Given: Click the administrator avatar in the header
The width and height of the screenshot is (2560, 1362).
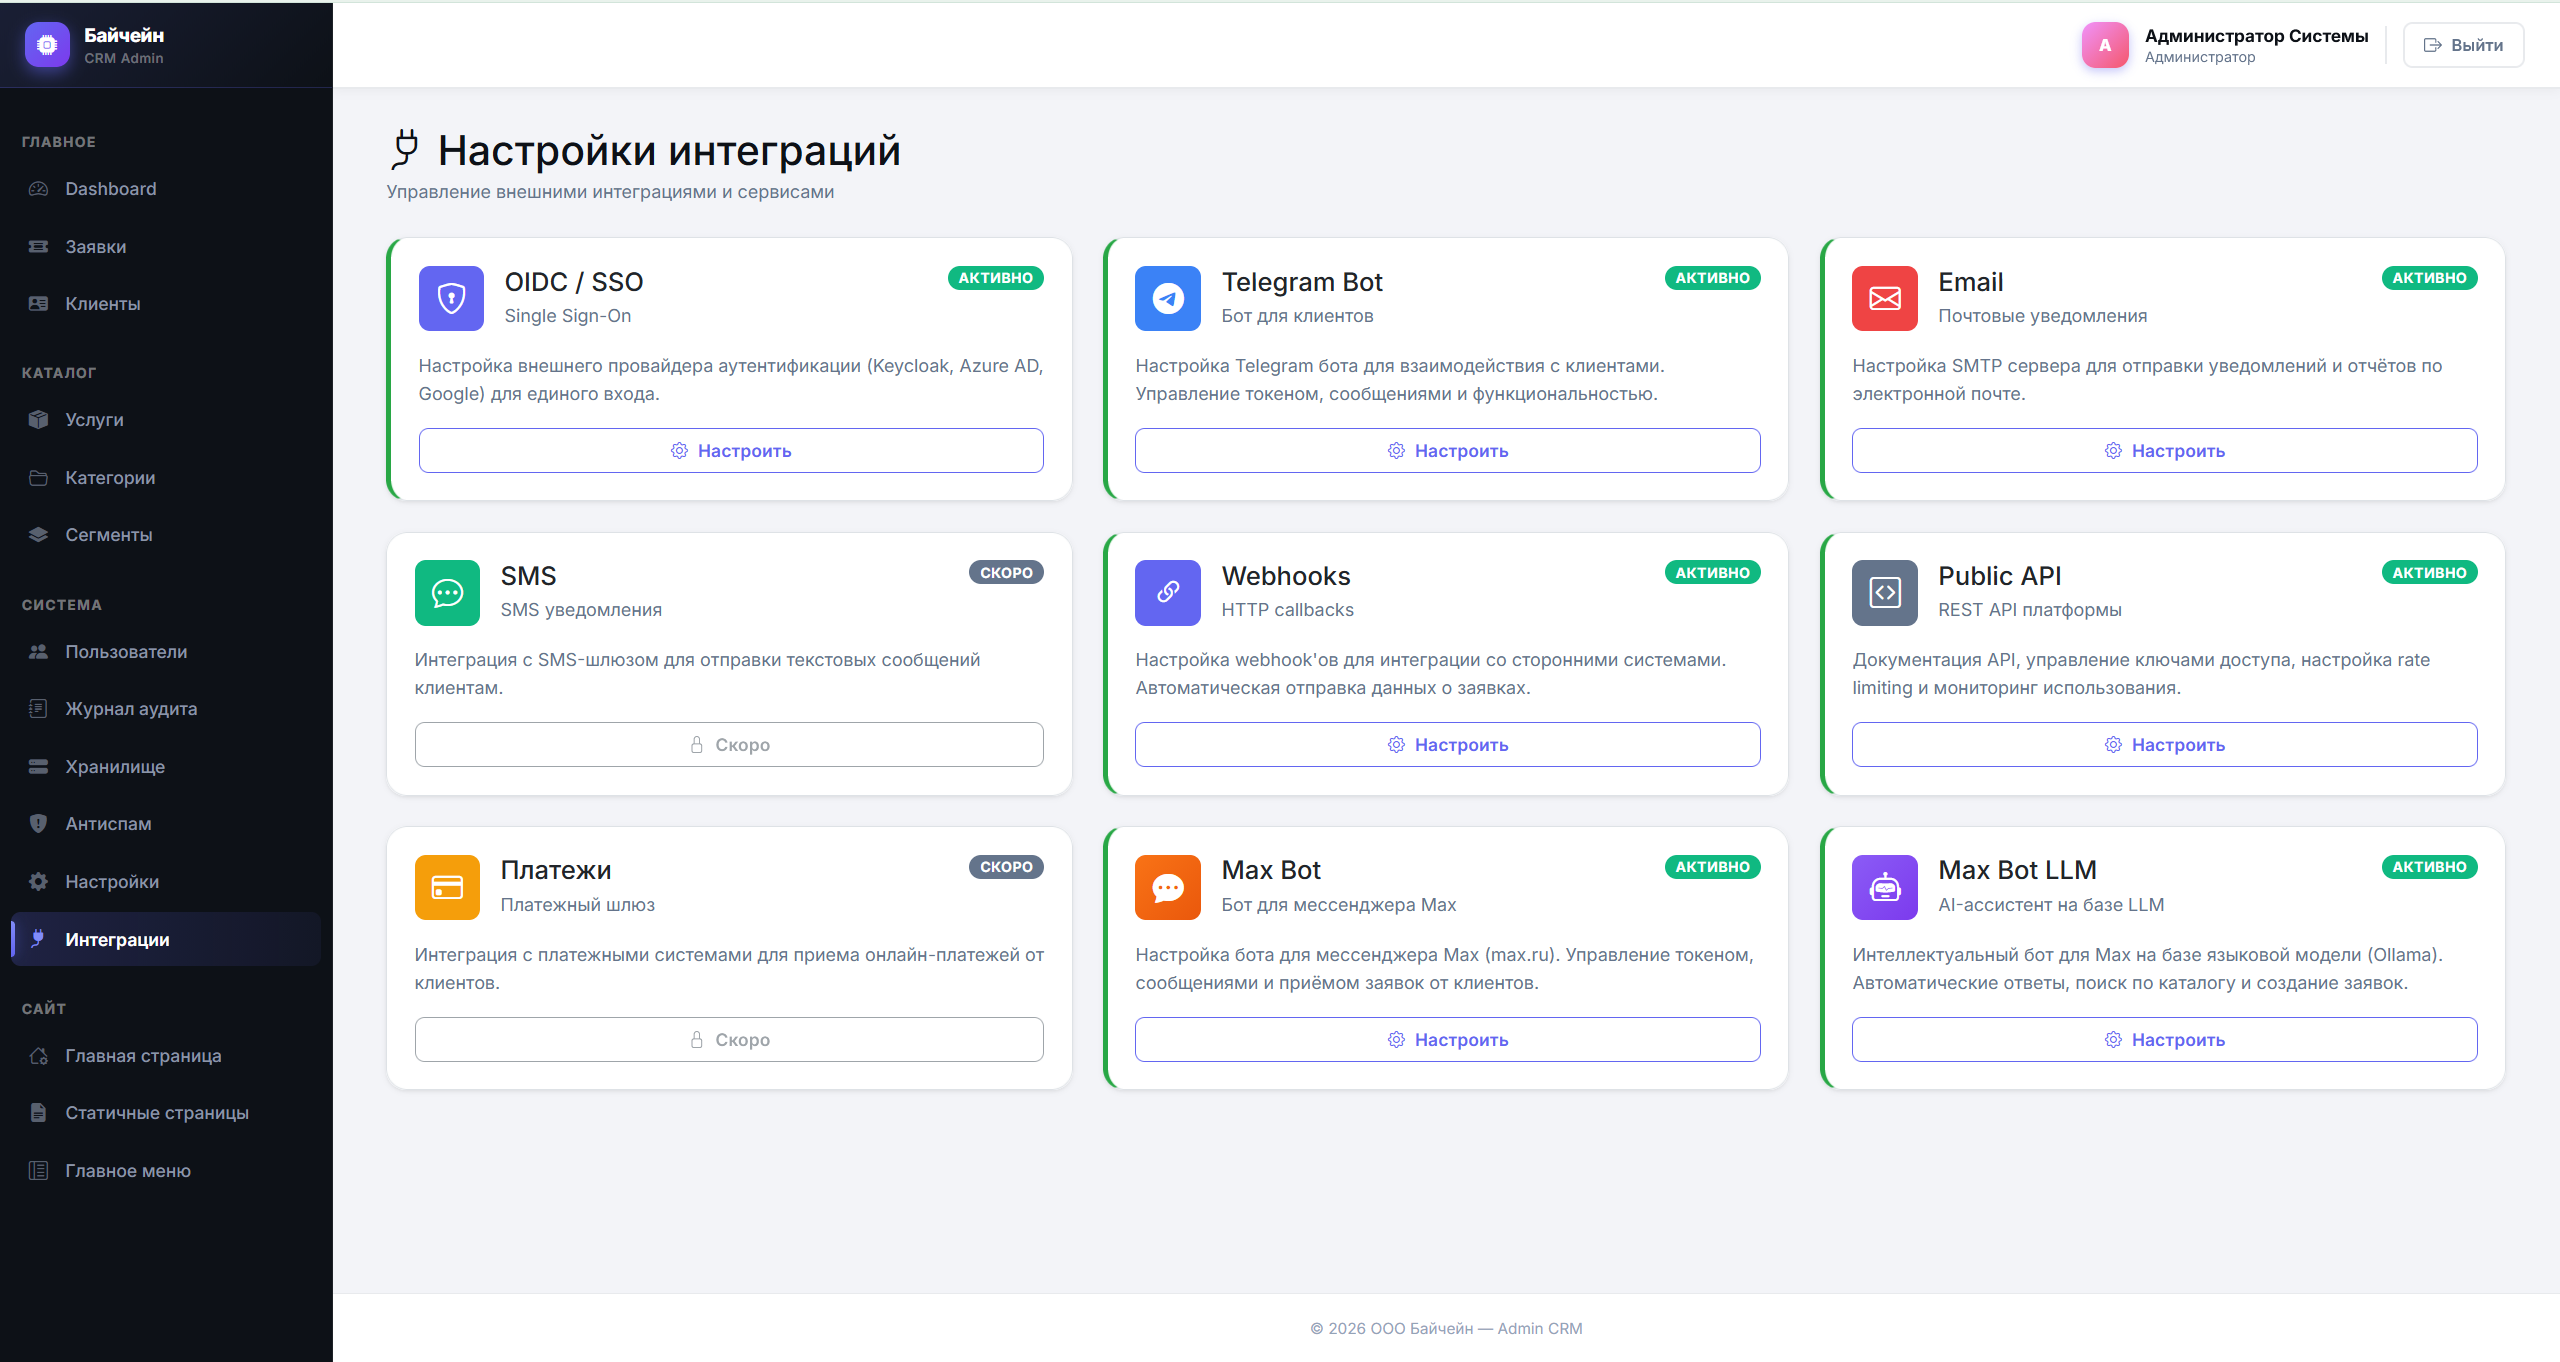Looking at the screenshot, I should (2104, 45).
